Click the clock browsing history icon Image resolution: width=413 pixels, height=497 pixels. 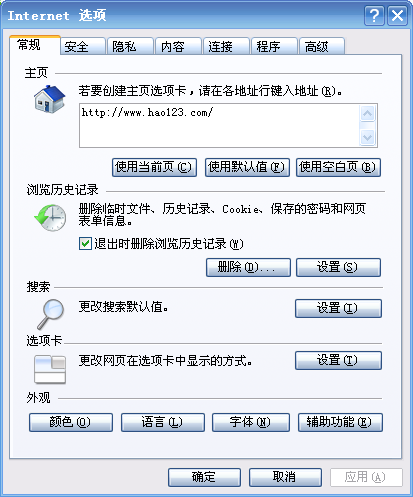50,218
